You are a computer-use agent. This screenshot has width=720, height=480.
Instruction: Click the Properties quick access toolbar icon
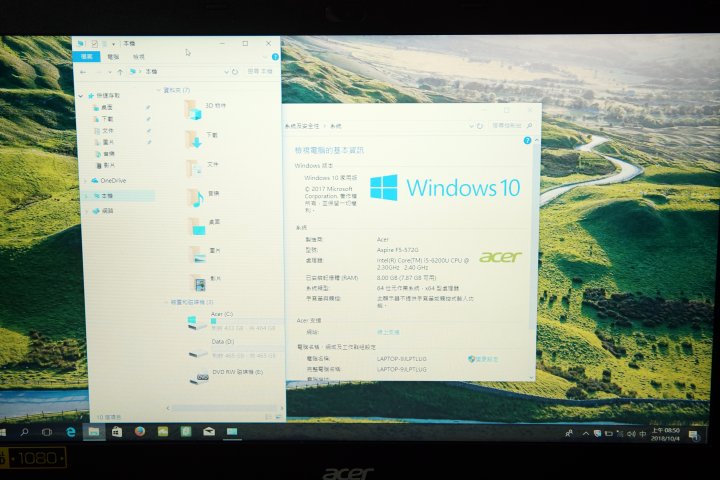(x=95, y=44)
